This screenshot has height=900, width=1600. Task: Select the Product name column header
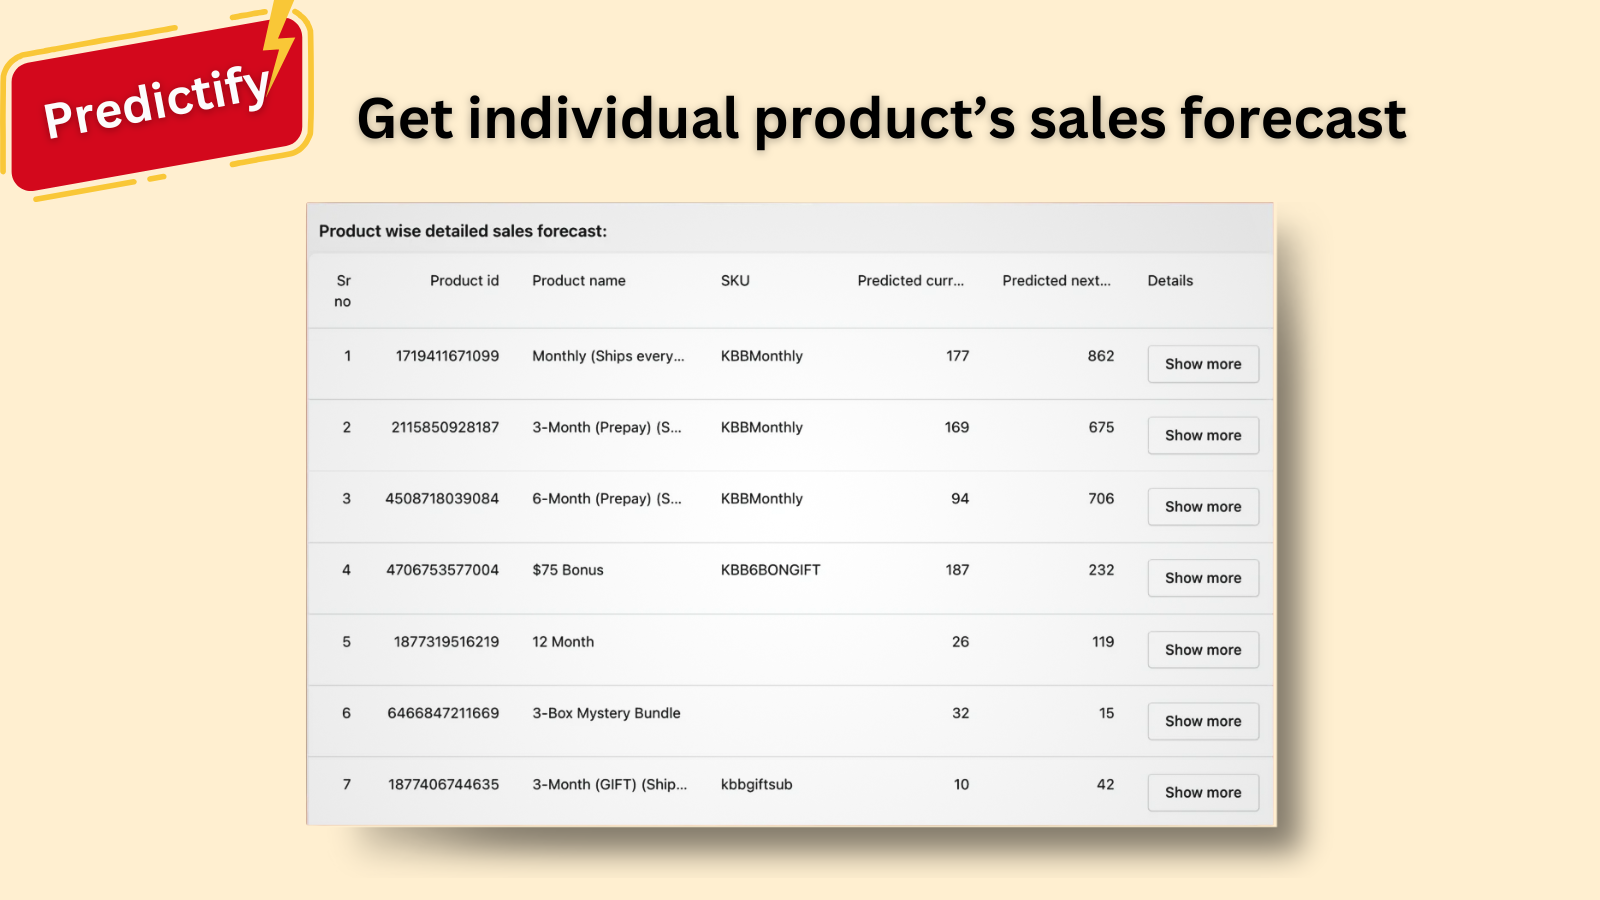pos(579,281)
